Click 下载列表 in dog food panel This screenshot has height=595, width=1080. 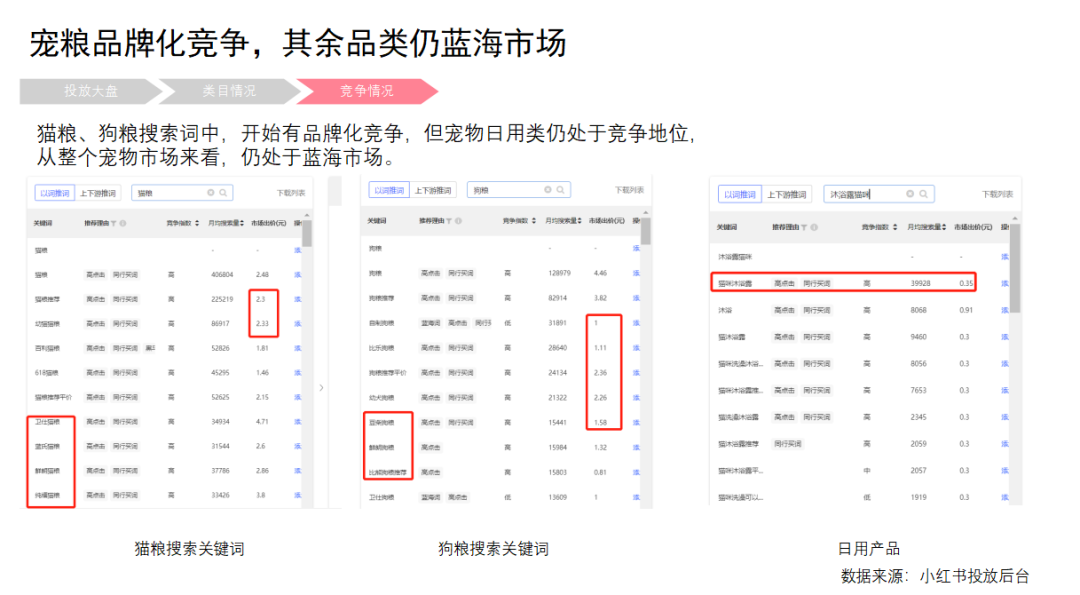[x=628, y=190]
